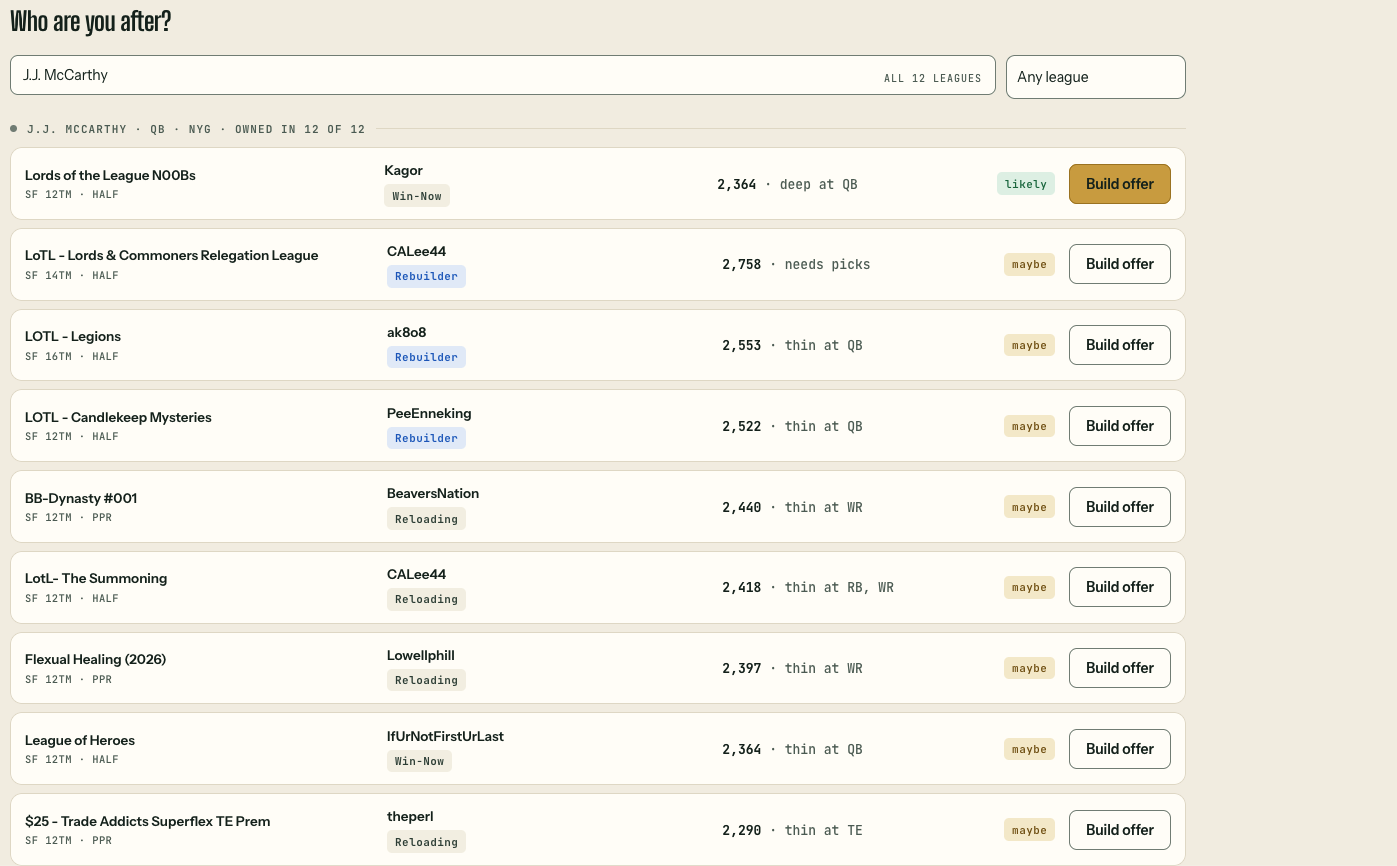Click owner name Kagor
This screenshot has width=1397, height=866.
403,171
